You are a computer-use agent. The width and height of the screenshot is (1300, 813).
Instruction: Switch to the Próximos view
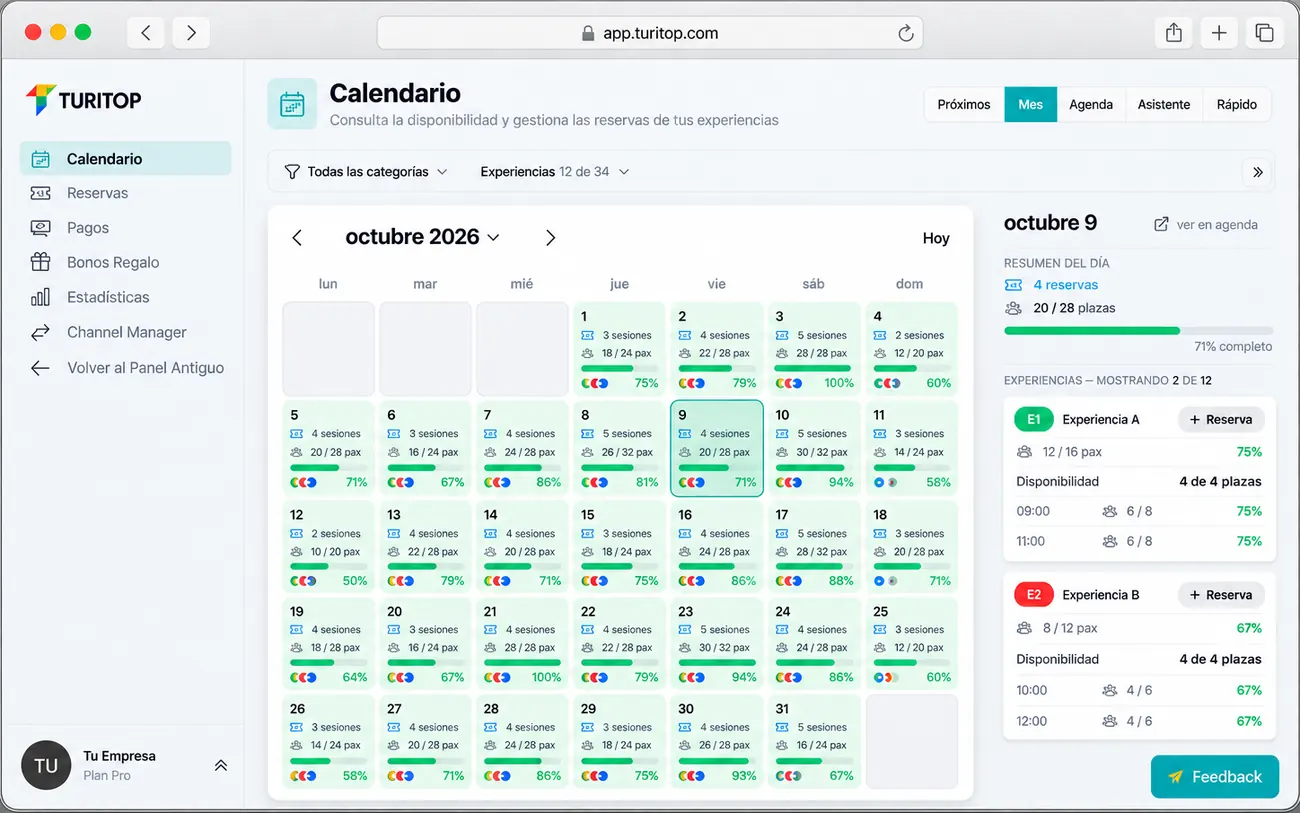click(x=964, y=104)
